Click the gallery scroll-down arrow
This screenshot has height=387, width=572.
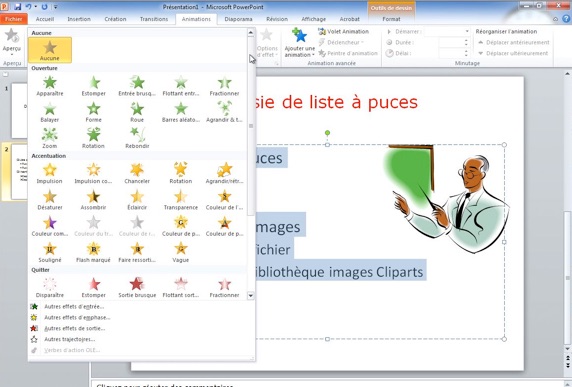pyautogui.click(x=251, y=295)
